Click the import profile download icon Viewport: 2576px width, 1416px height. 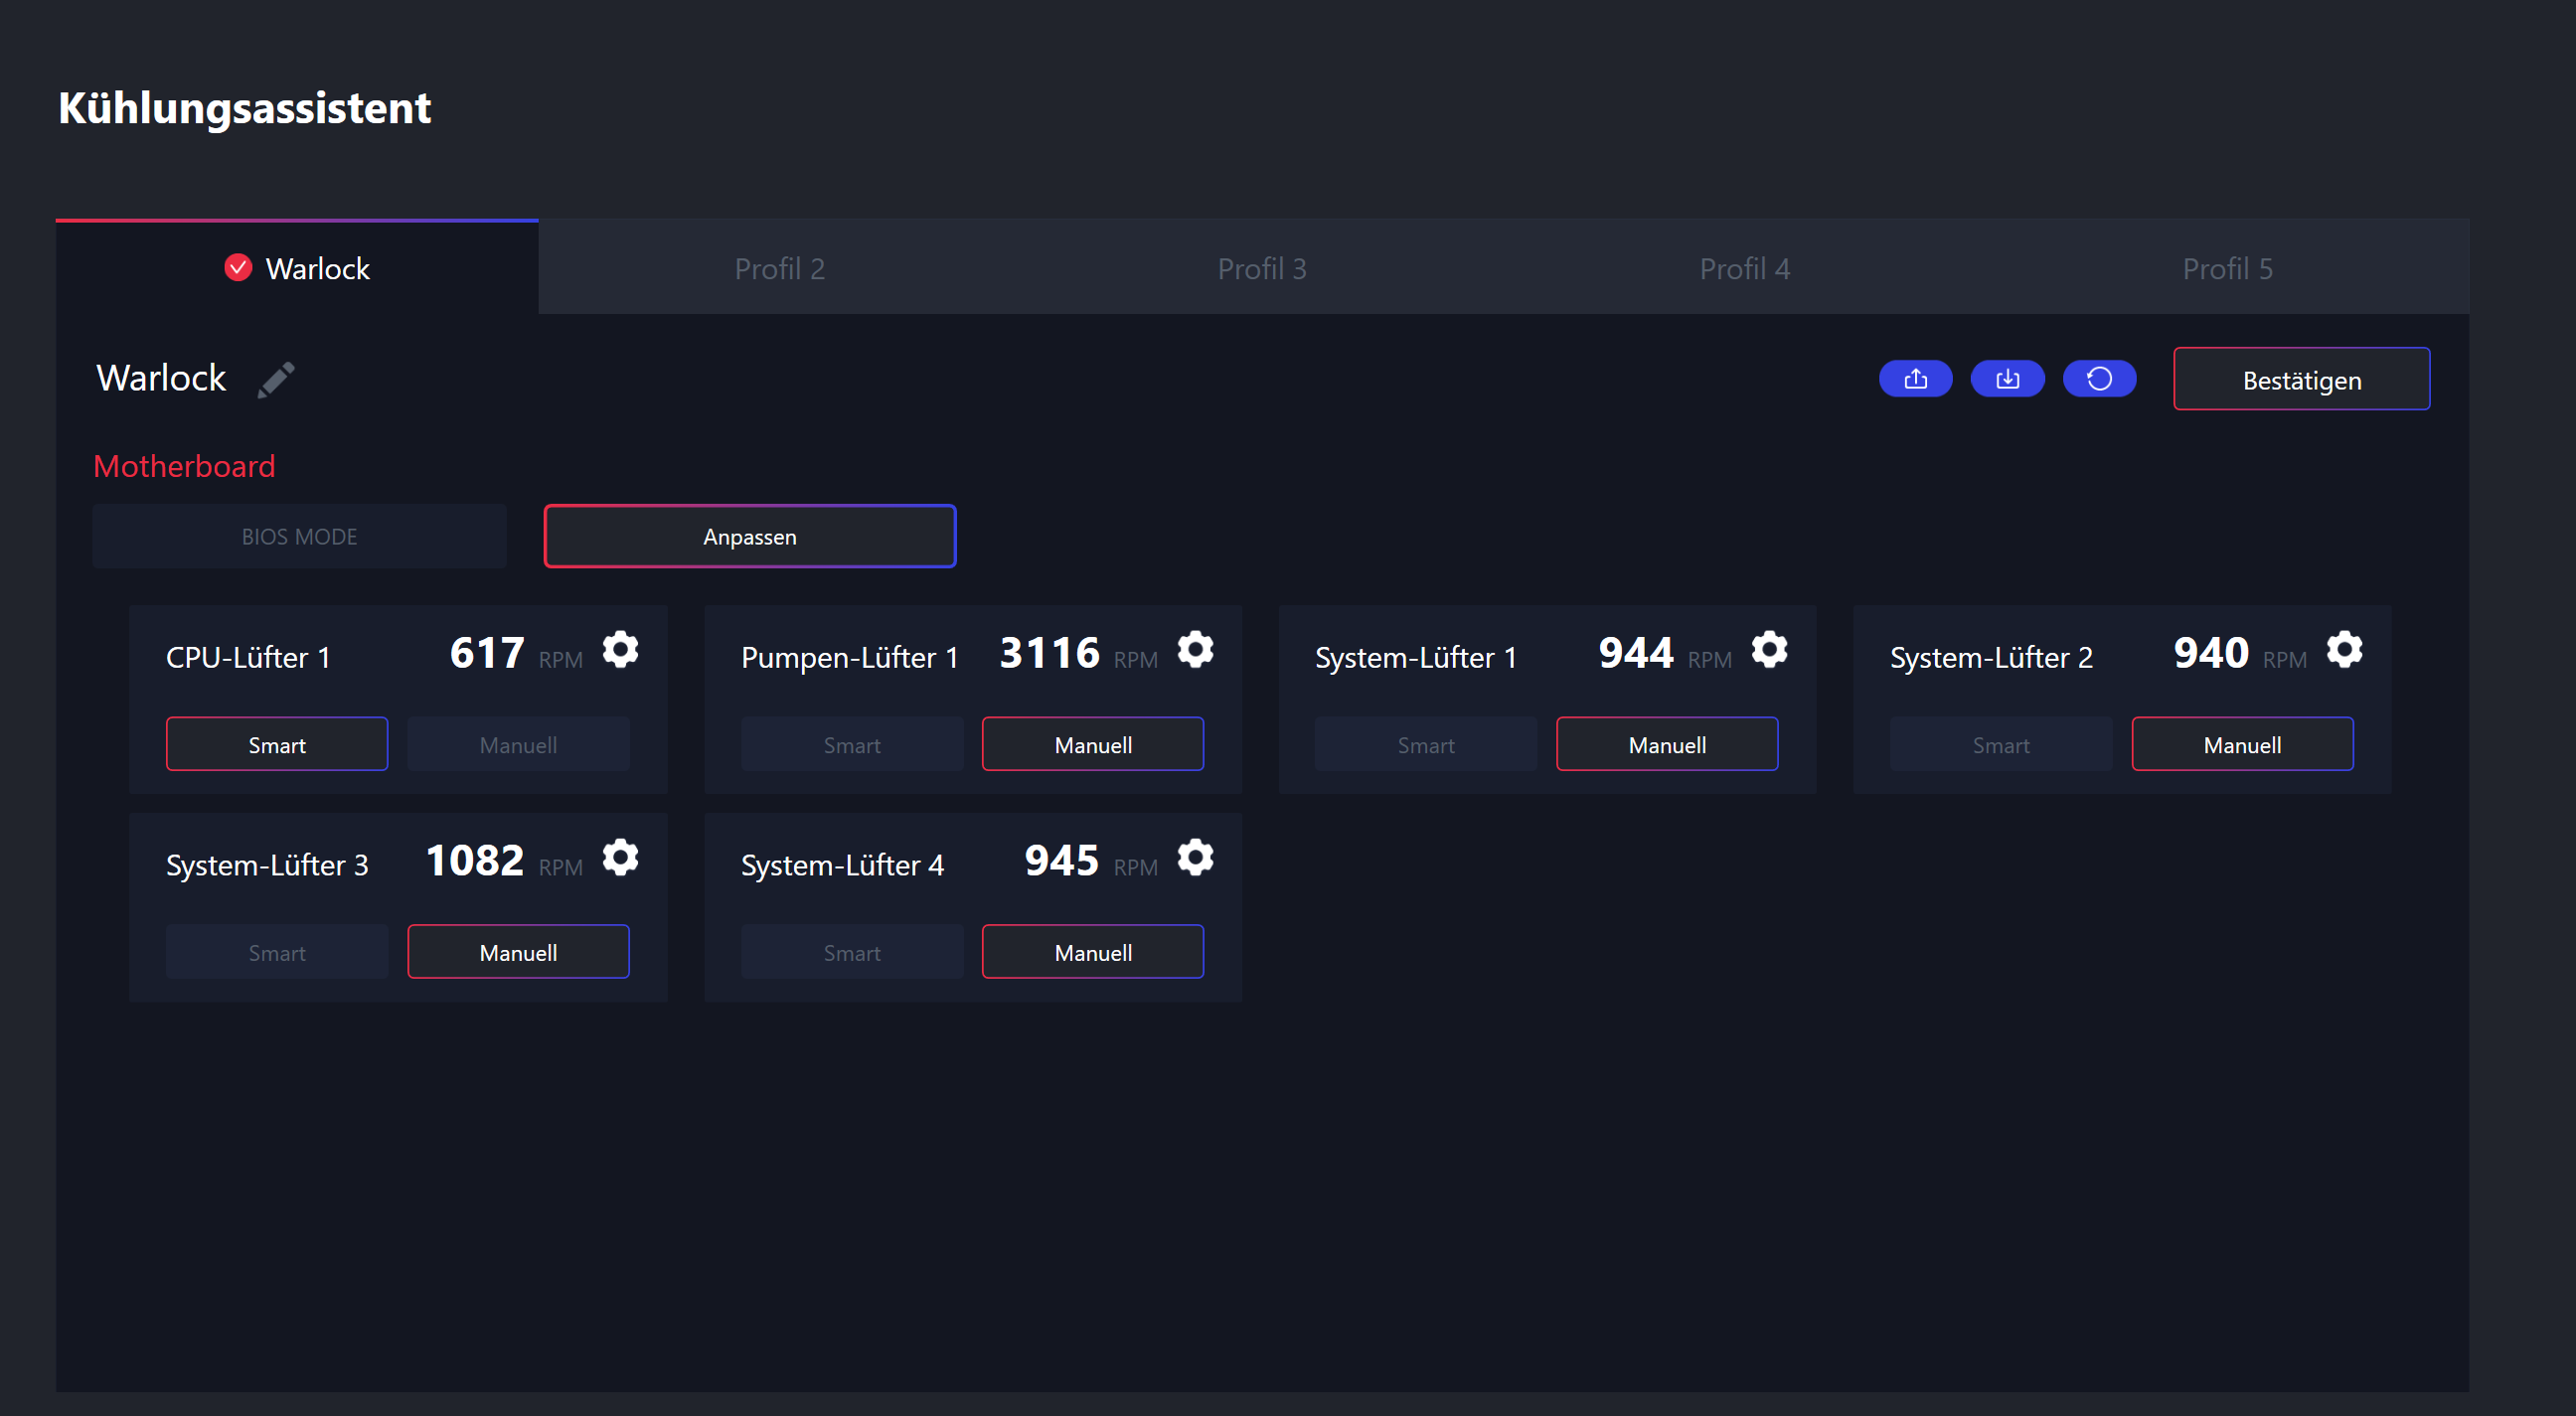2007,379
